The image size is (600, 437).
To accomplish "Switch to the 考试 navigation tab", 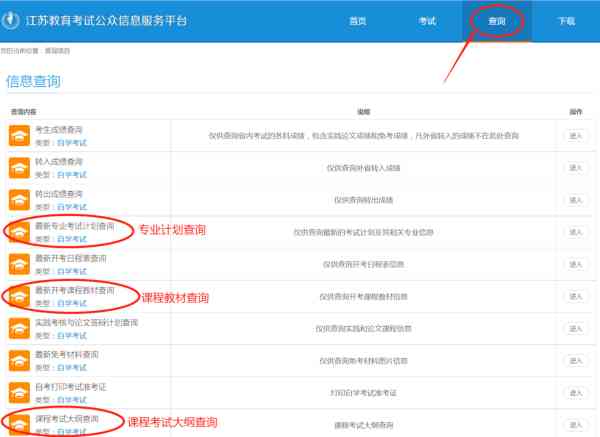I will pos(427,21).
